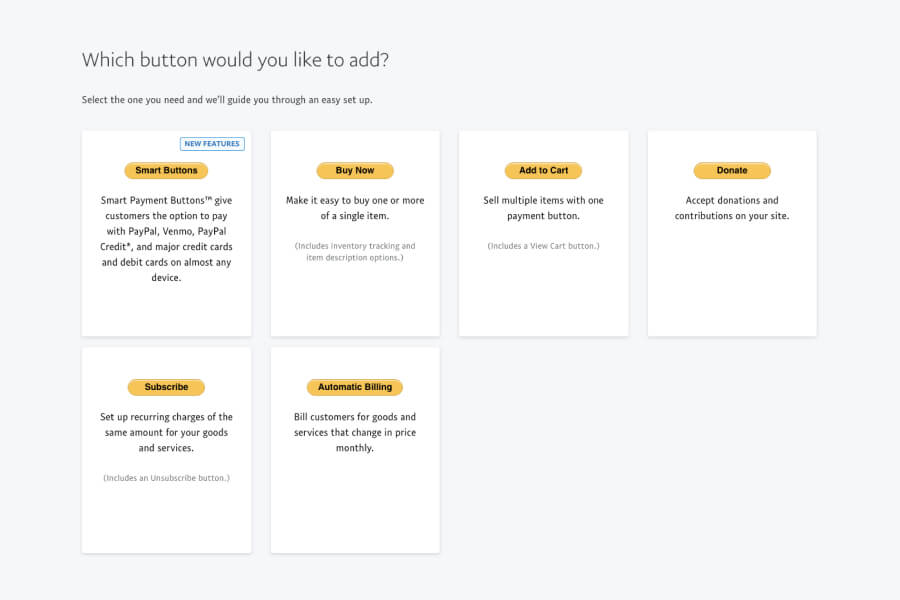Click the inventory tracking note text

pyautogui.click(x=355, y=252)
